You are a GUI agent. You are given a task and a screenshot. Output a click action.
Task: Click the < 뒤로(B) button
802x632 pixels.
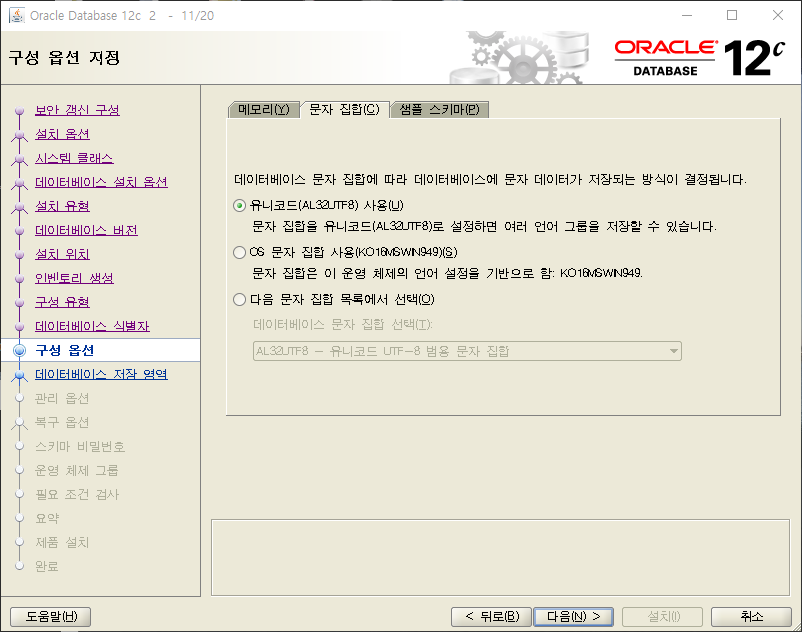tap(492, 617)
